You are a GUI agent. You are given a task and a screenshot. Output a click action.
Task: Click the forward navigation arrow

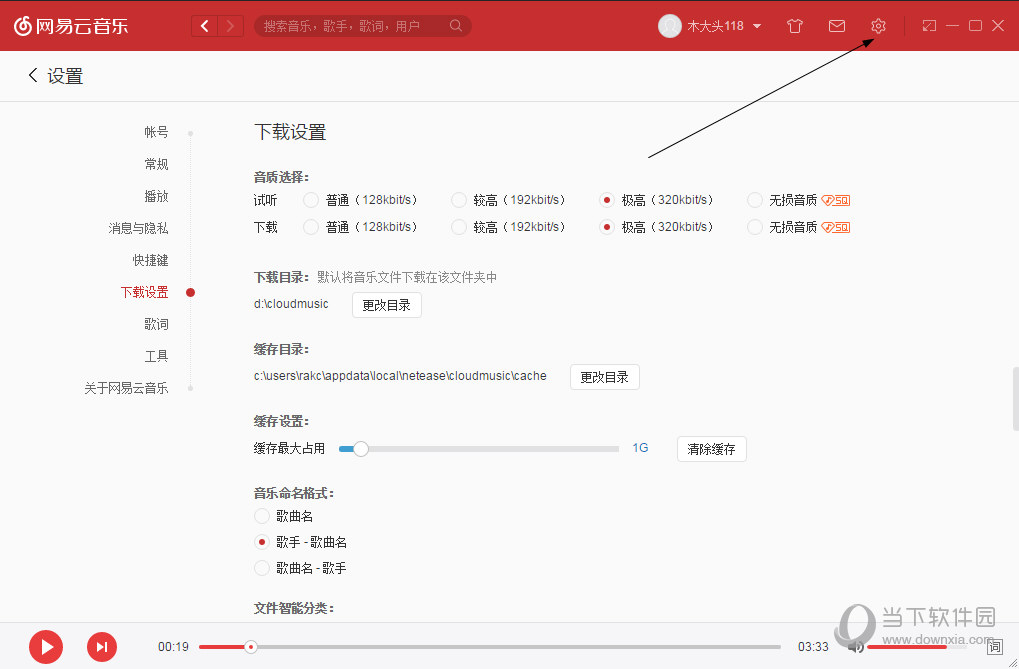[x=231, y=25]
